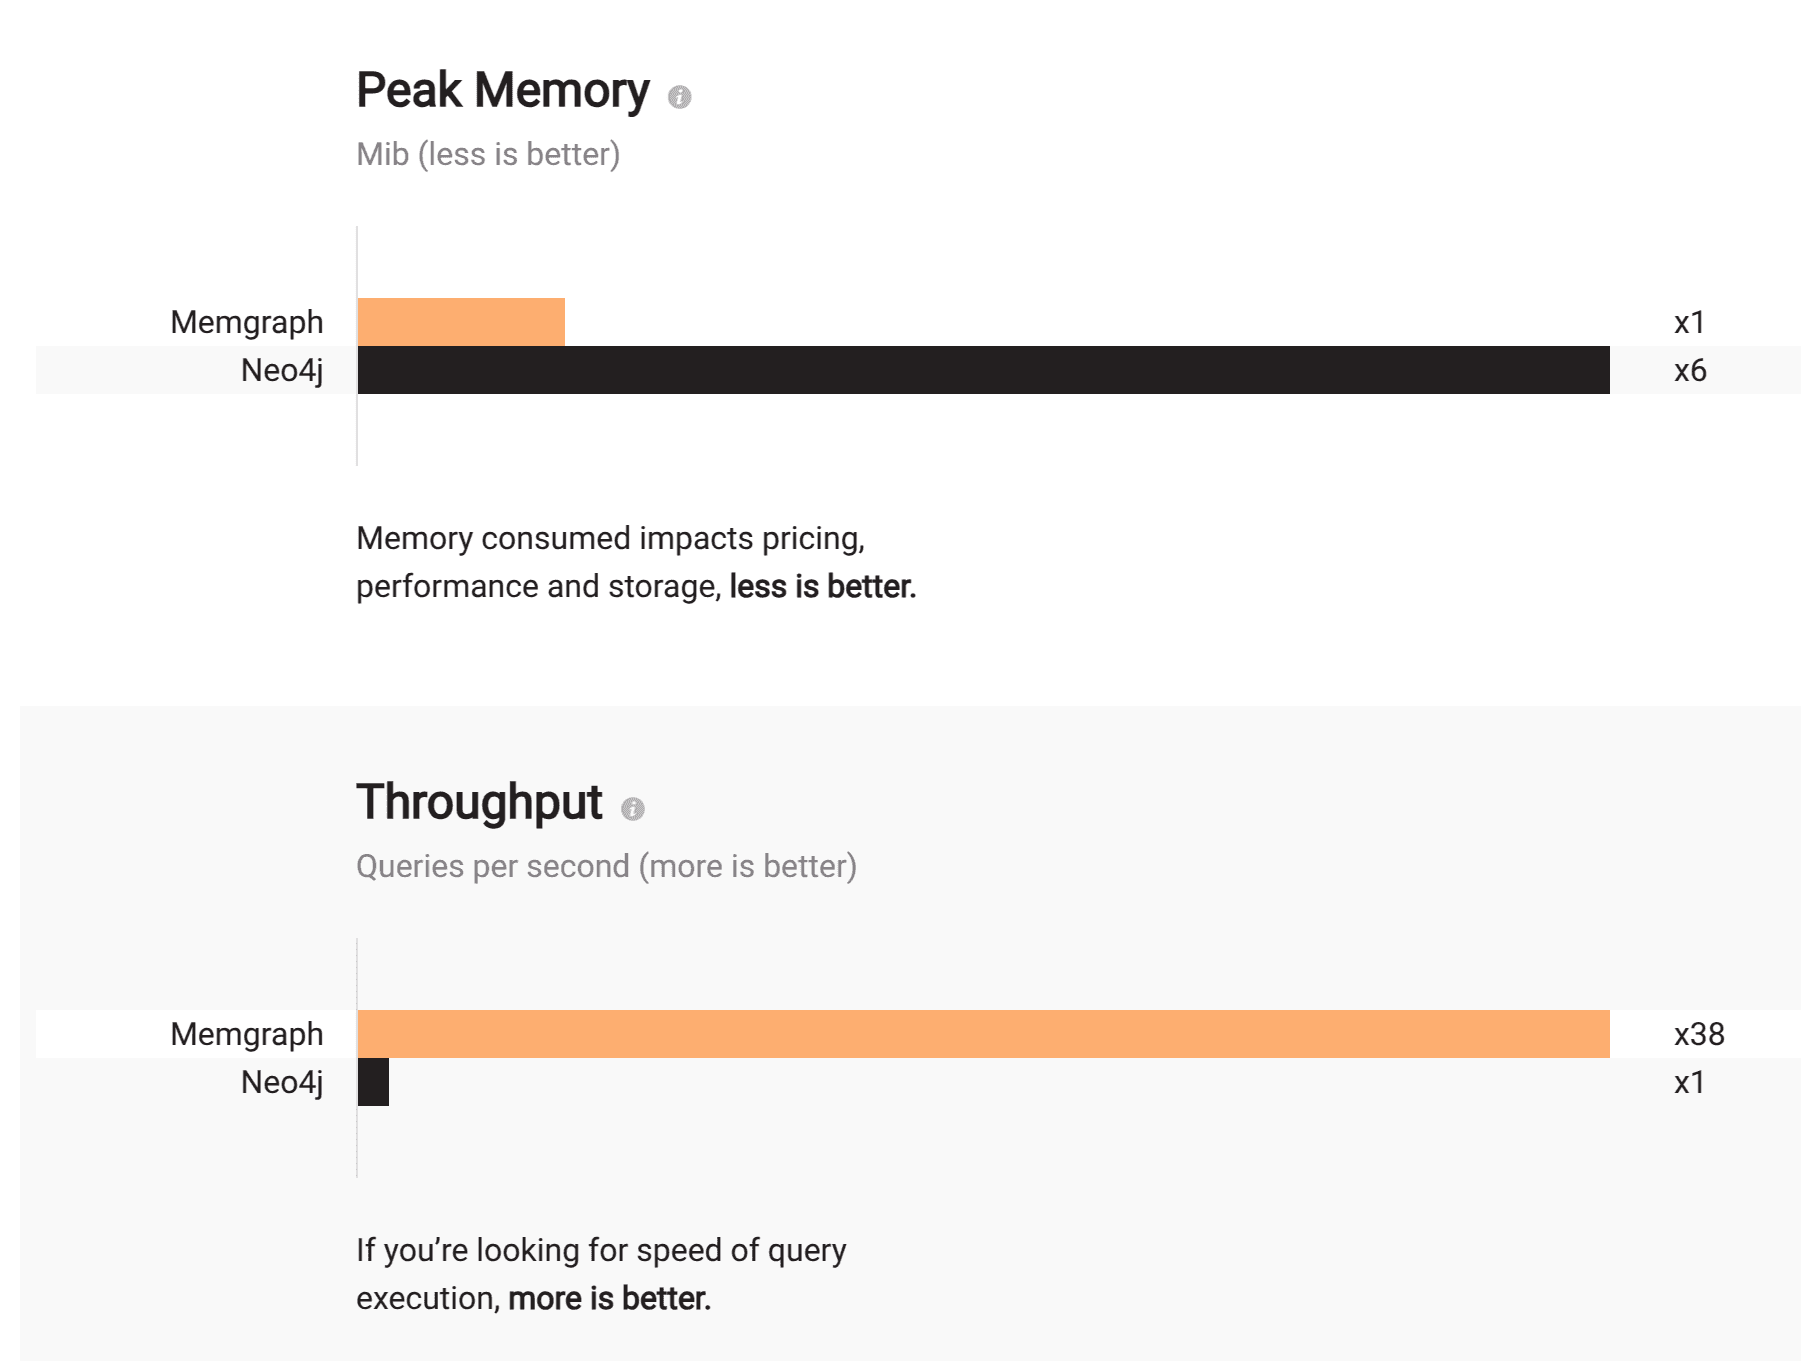
Task: Click 'Queries per second (more is better)' subtitle
Action: (606, 866)
